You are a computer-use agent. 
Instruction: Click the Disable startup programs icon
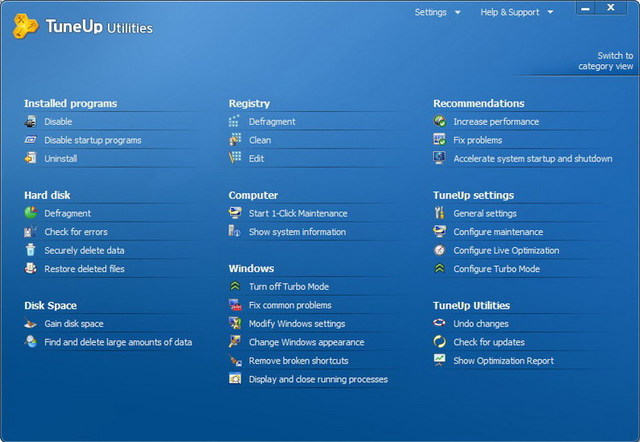click(31, 140)
